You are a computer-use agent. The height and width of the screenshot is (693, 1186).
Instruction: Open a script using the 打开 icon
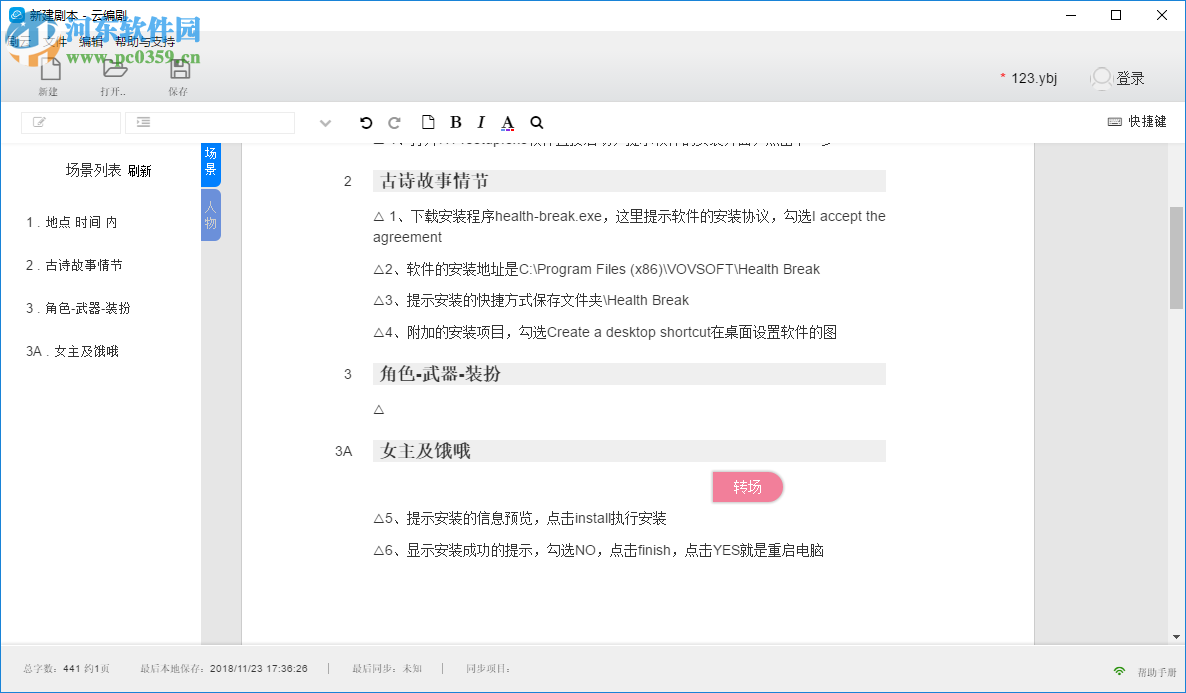[x=113, y=75]
